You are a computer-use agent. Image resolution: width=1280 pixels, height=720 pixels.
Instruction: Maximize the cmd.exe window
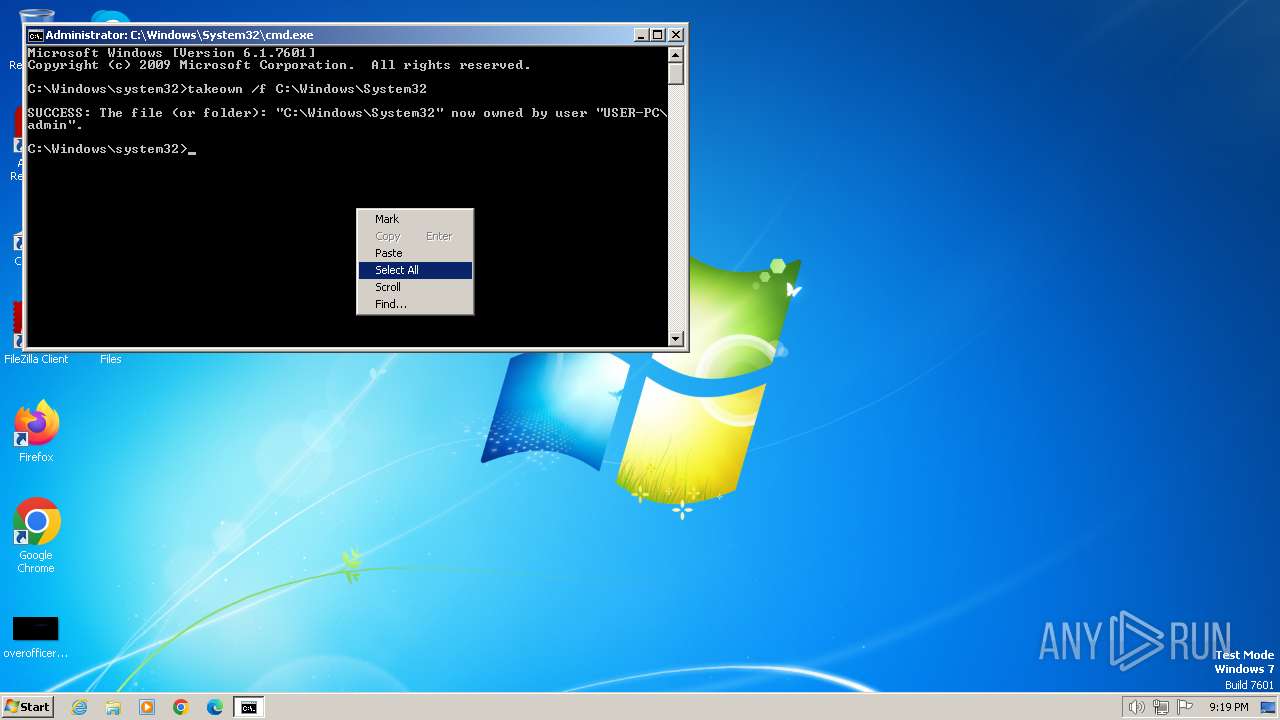657,34
